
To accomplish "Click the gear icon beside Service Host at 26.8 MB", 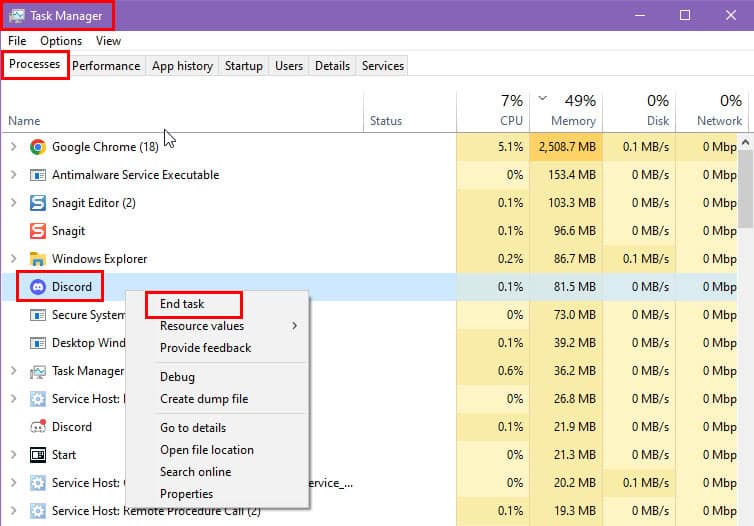I will 38,399.
